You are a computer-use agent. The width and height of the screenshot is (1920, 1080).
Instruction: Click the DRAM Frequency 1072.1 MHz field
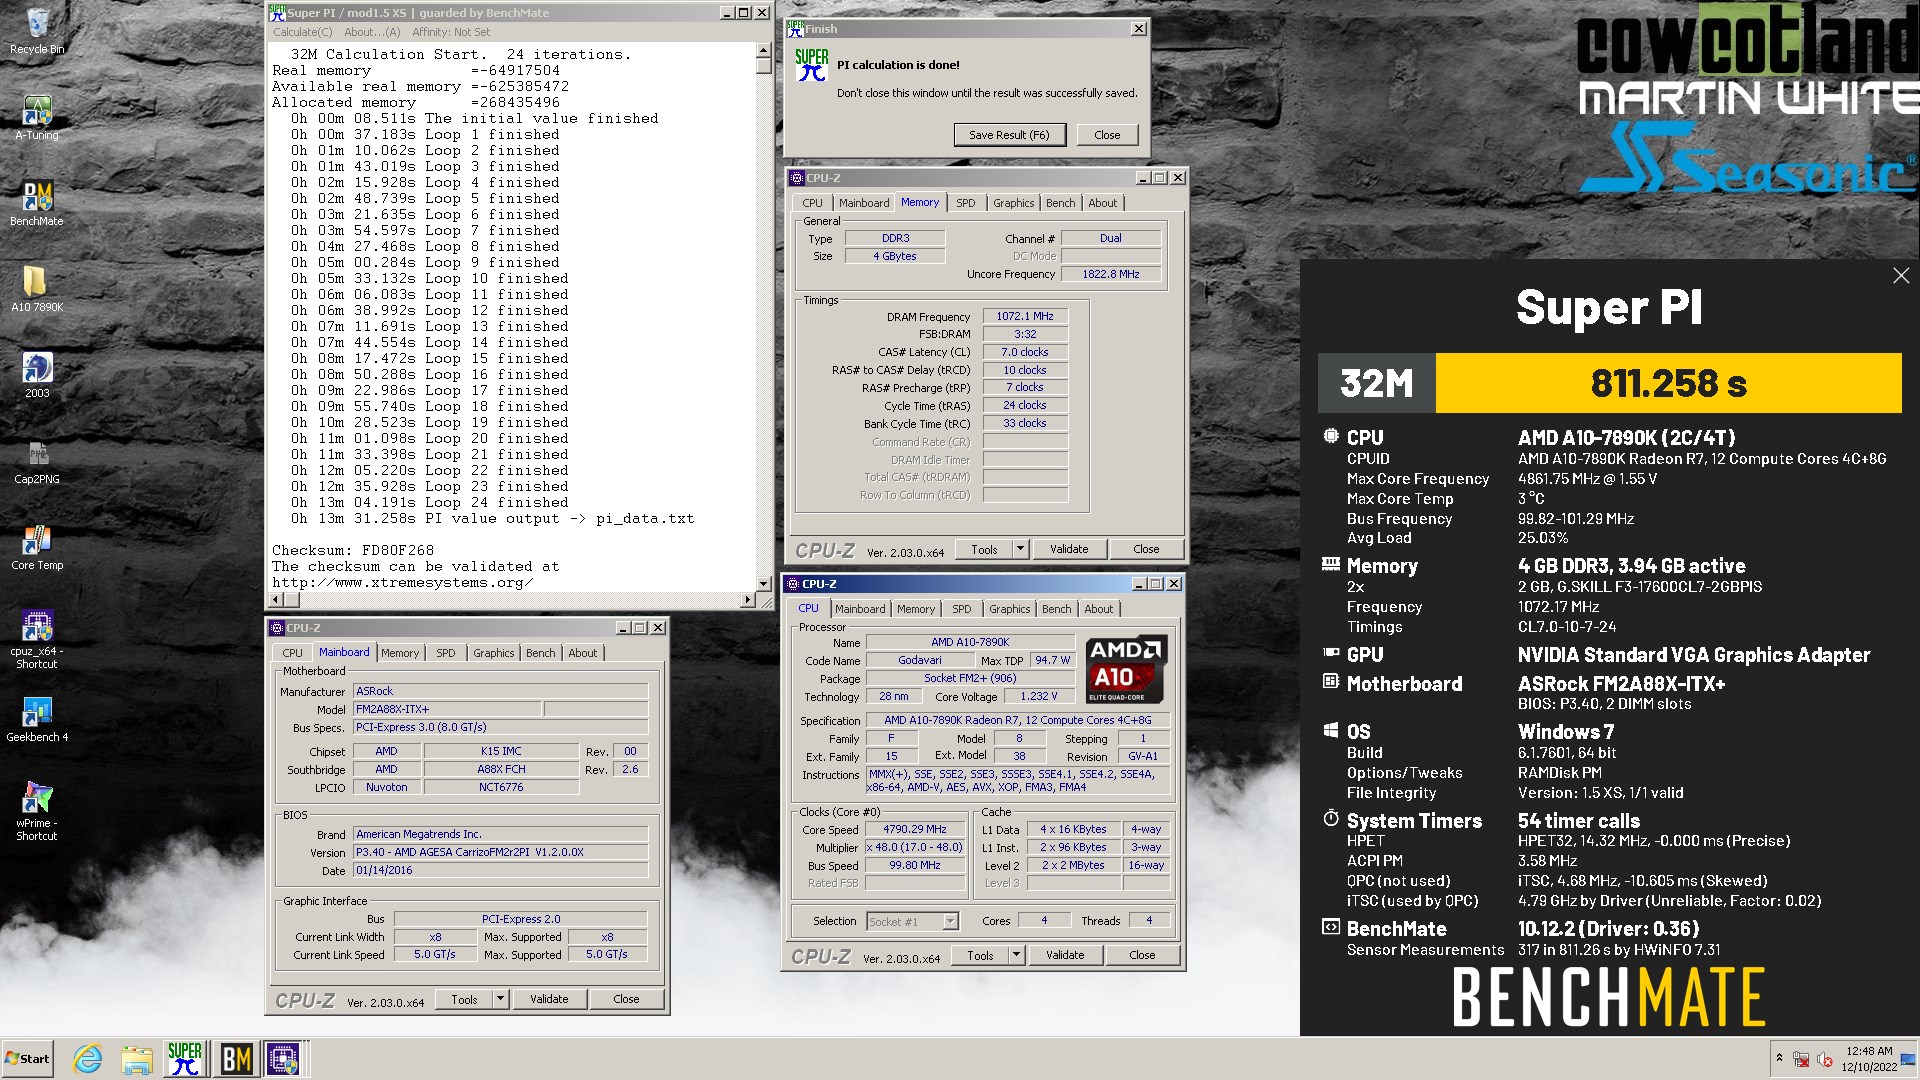[1025, 316]
